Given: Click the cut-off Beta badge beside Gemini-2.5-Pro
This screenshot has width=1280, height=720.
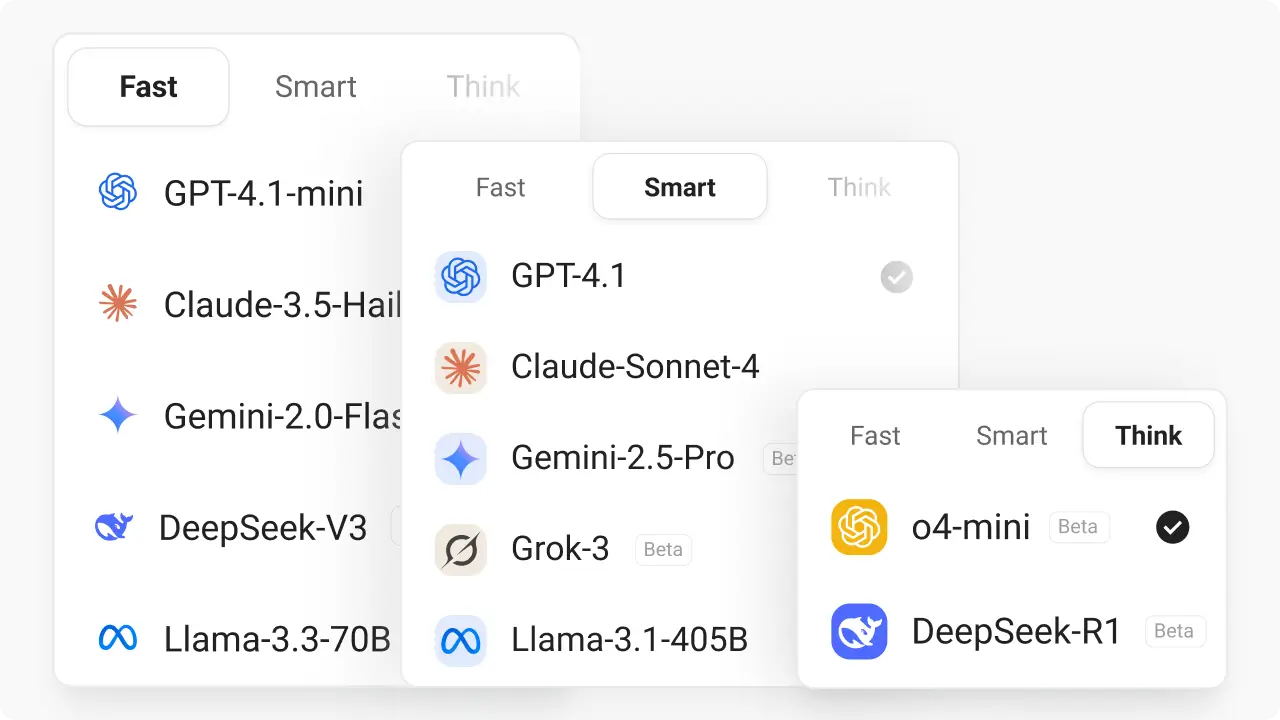Looking at the screenshot, I should point(780,459).
